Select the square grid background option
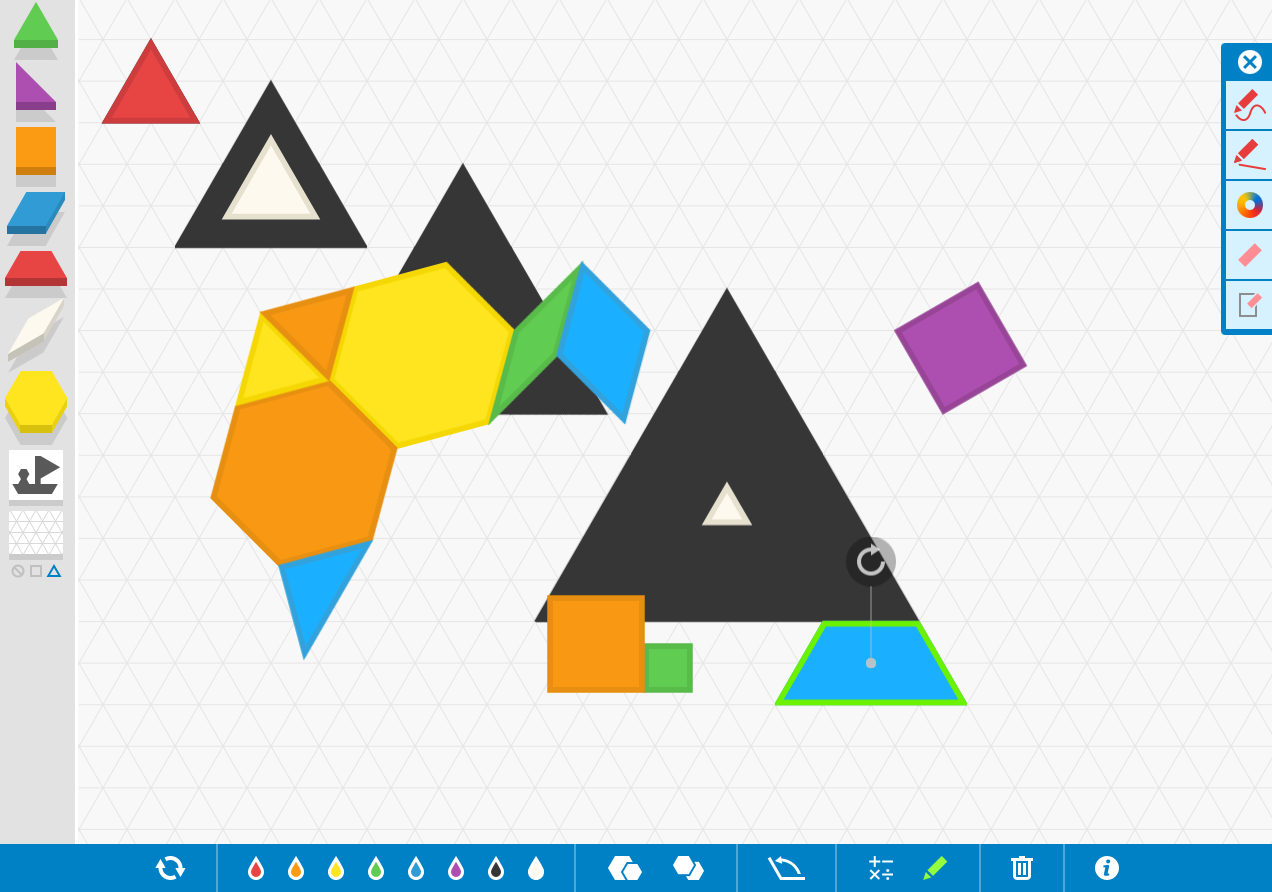 [36, 571]
